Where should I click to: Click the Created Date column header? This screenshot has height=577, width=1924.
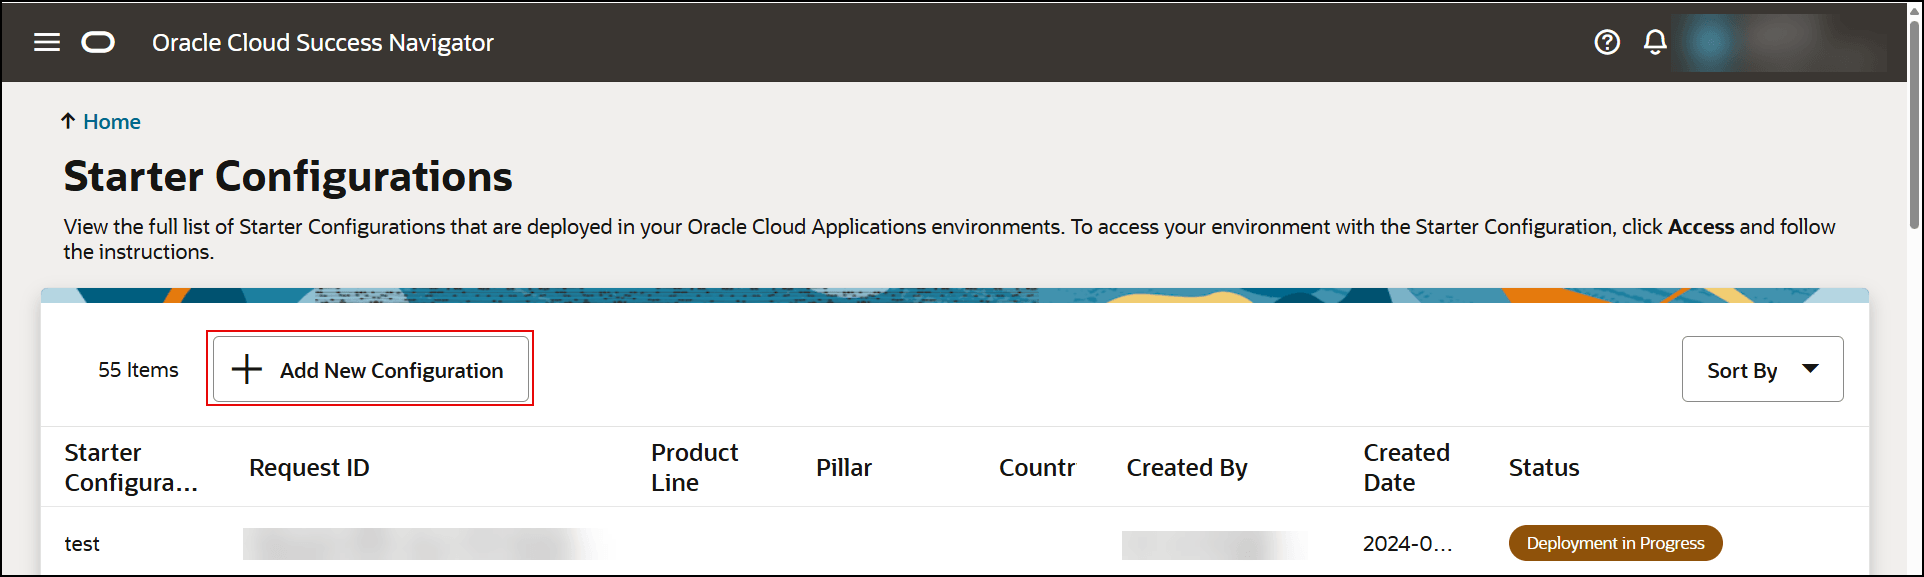1406,467
